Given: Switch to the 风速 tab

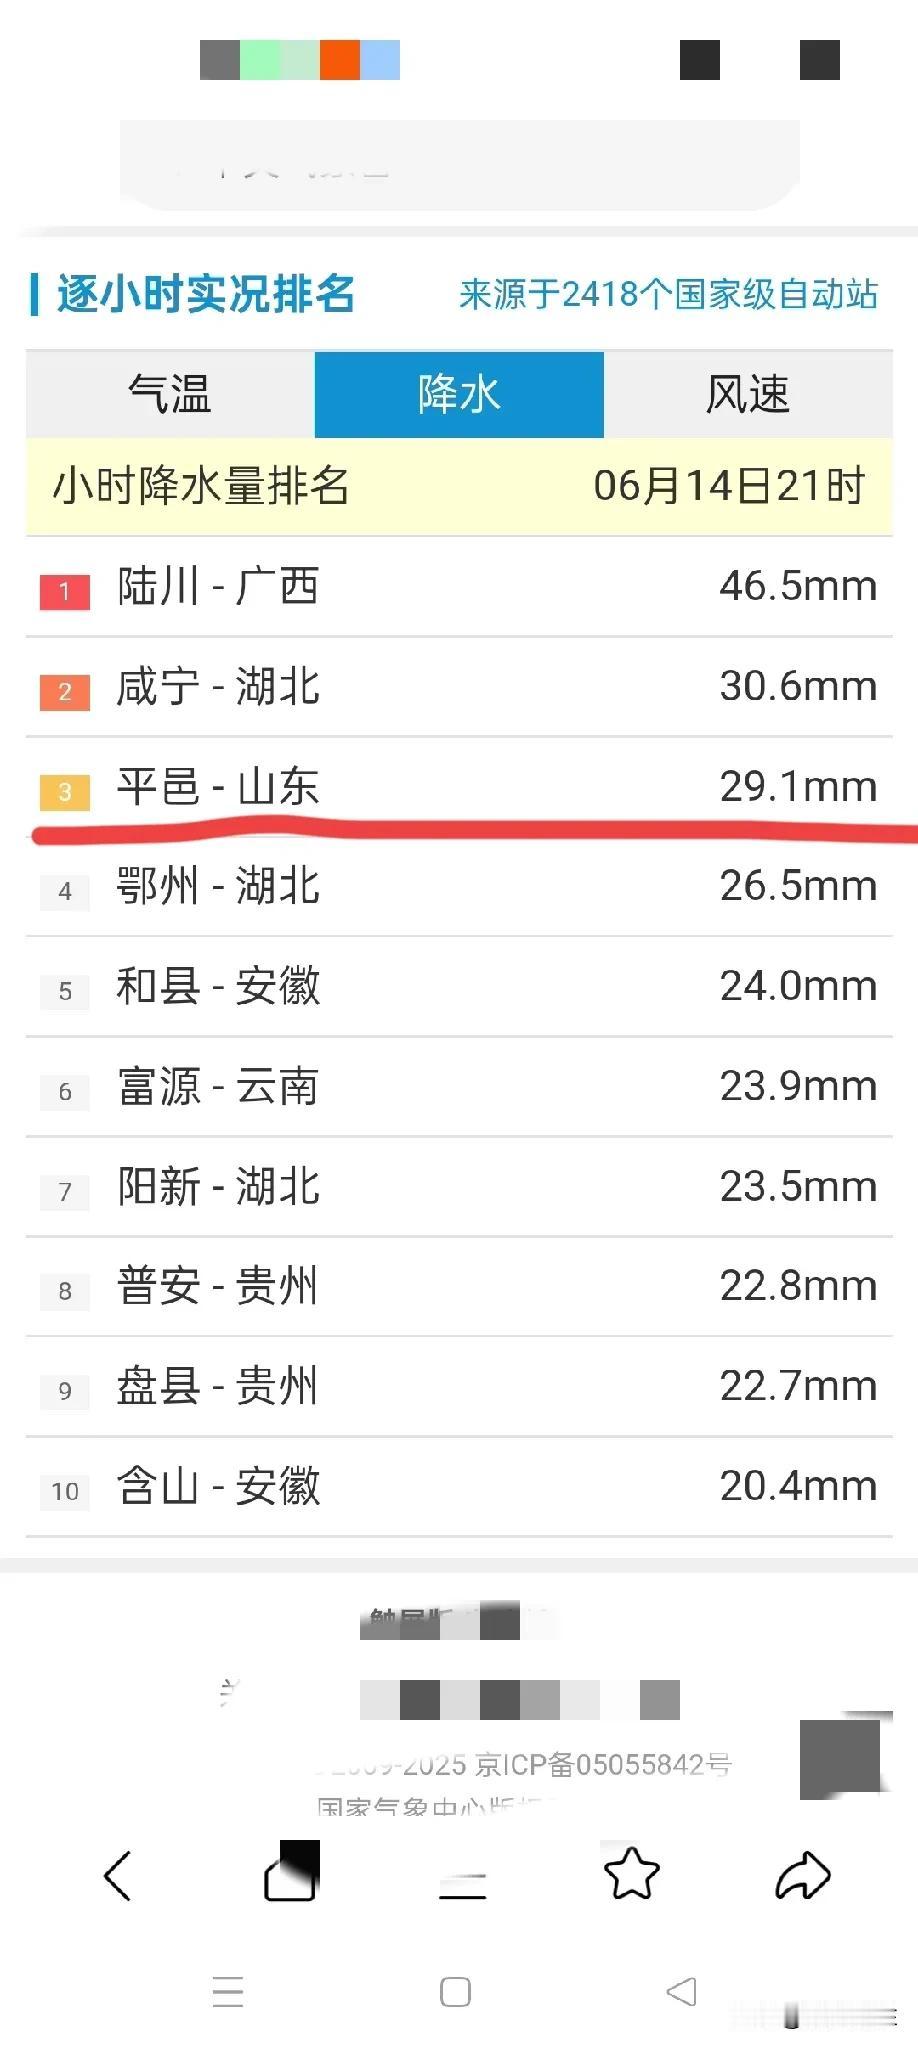Looking at the screenshot, I should (748, 394).
